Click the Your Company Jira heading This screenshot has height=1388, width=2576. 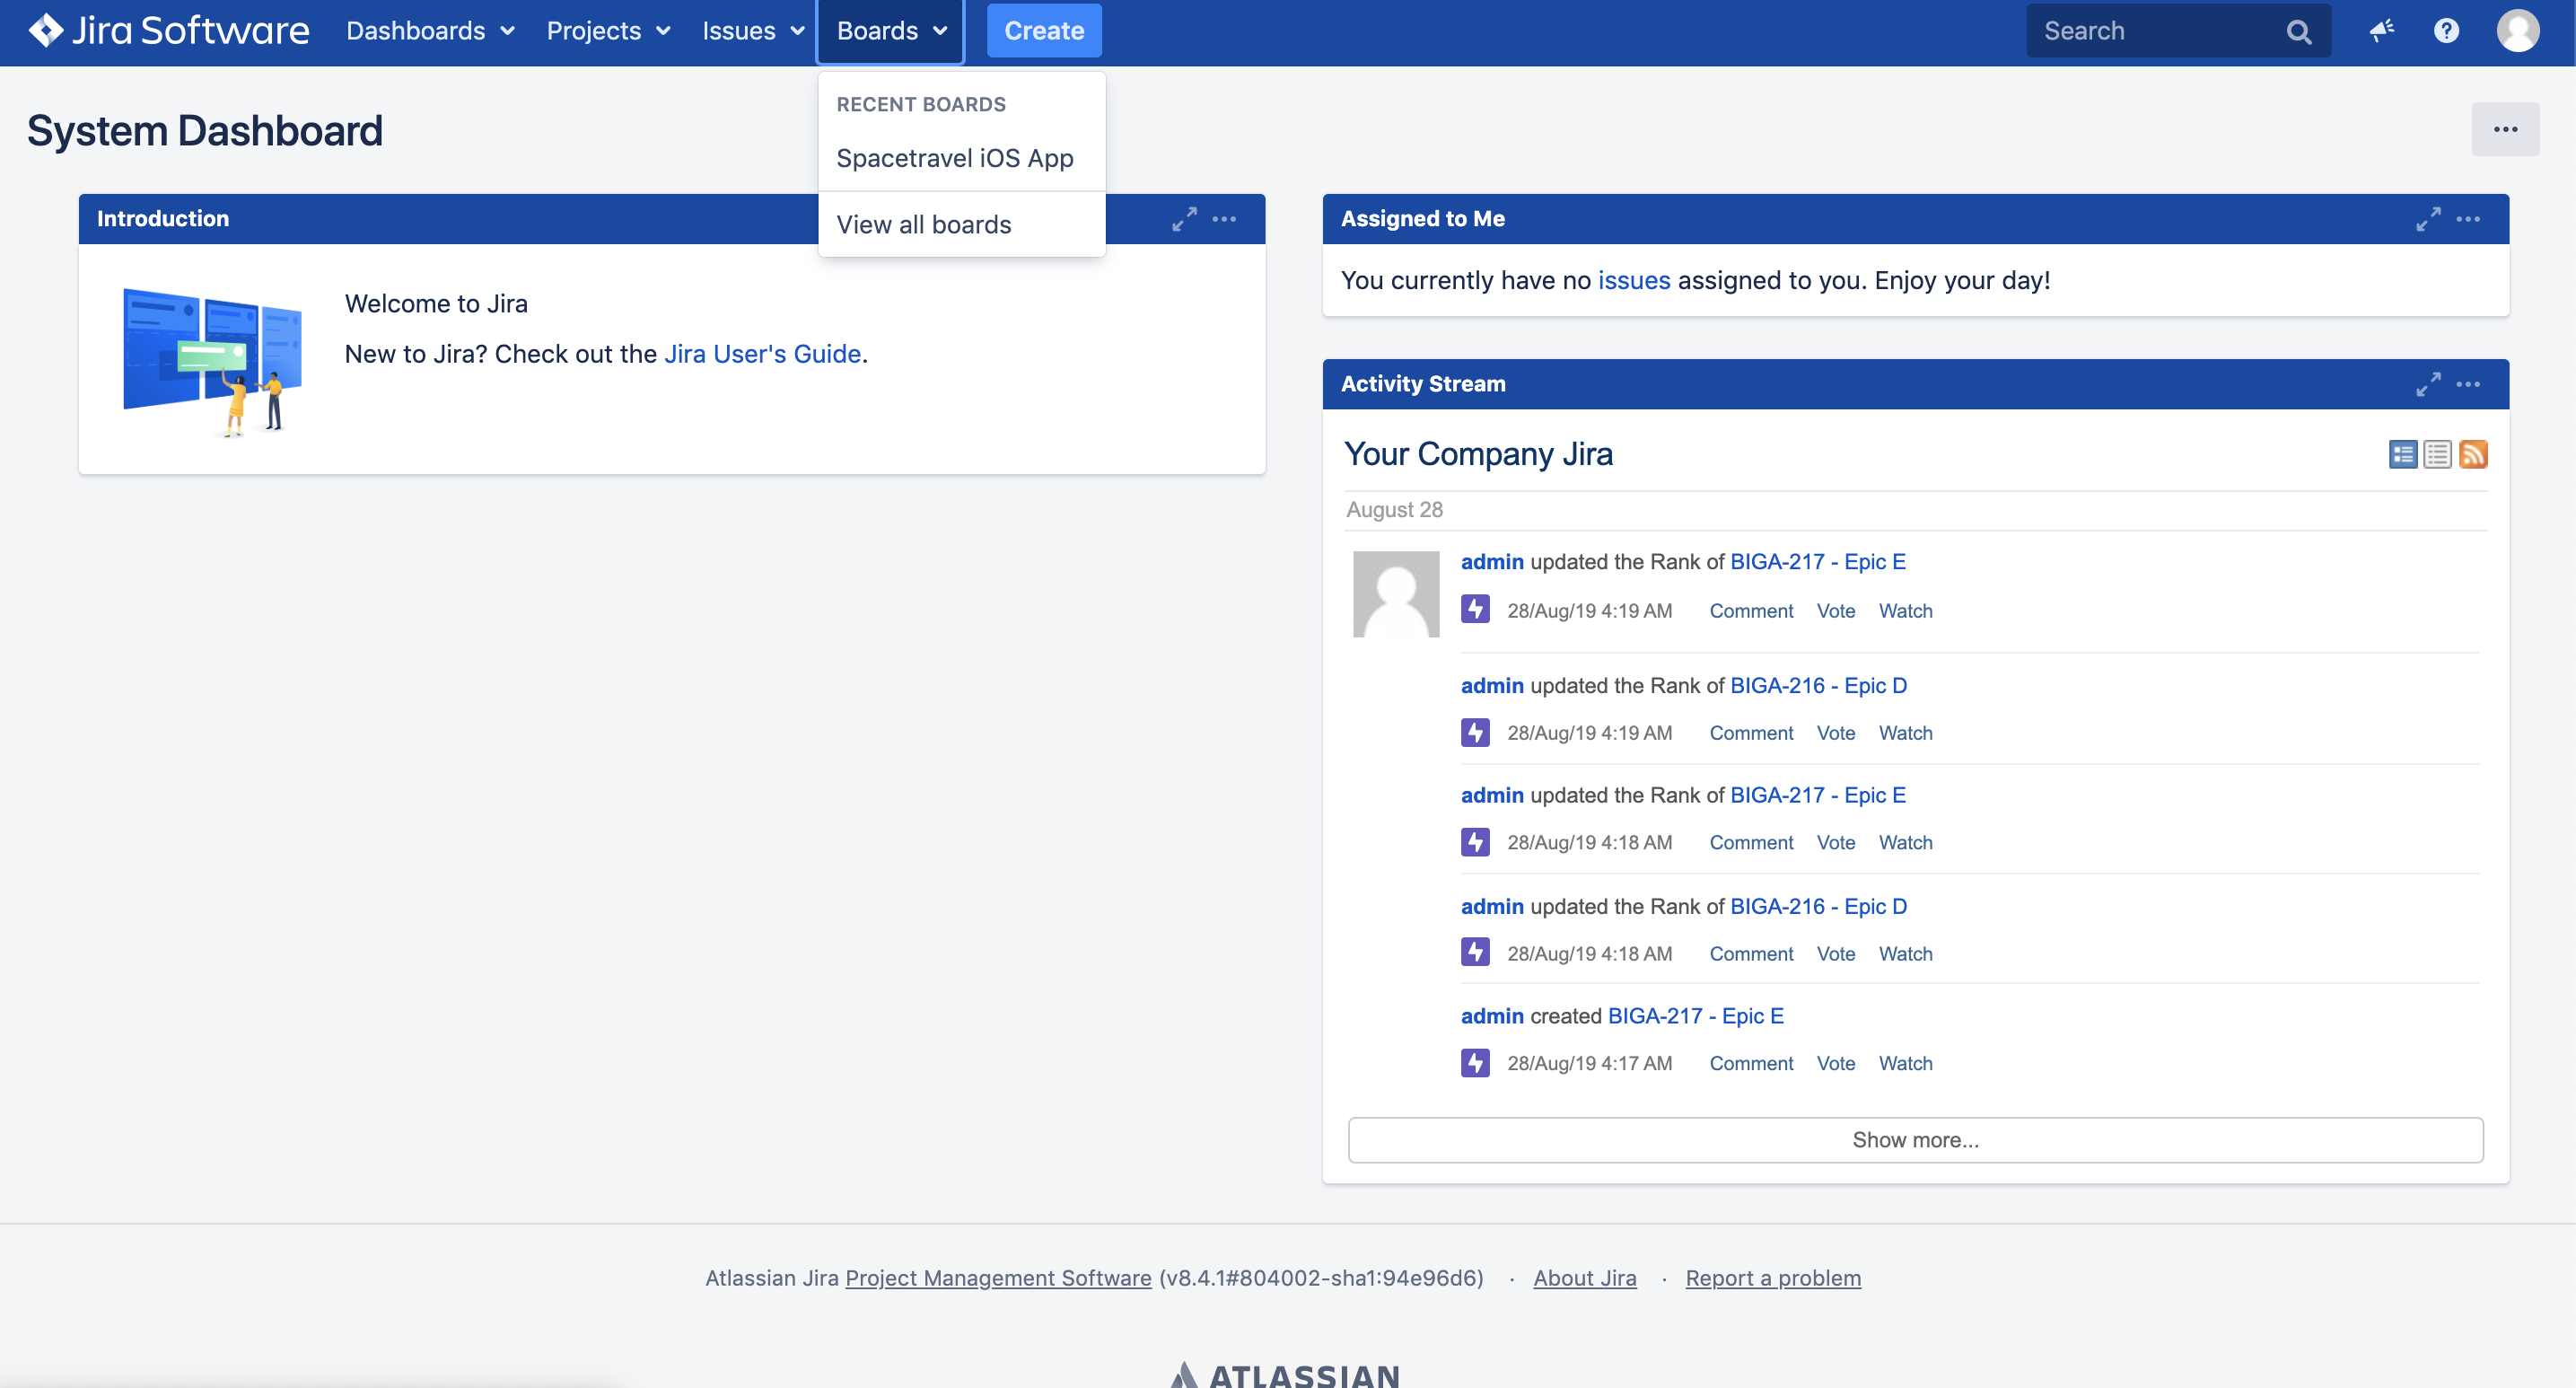pos(1478,454)
